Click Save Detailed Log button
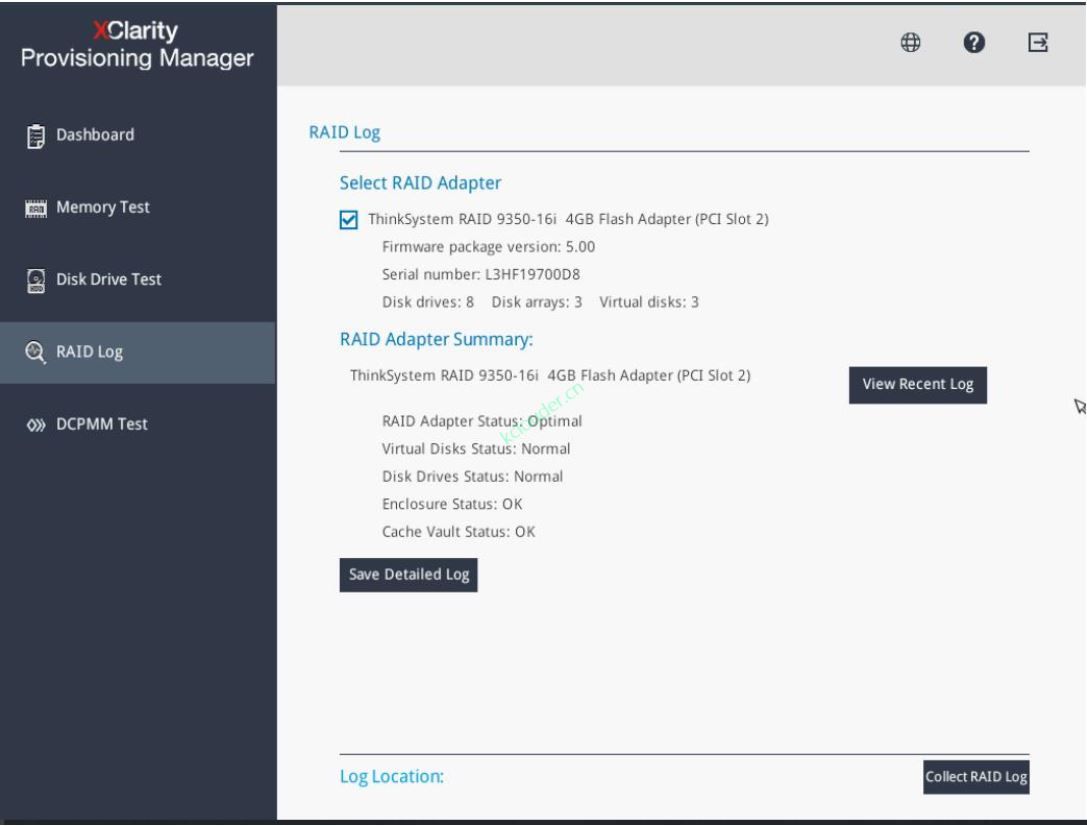Image resolution: width=1087 pixels, height=826 pixels. [x=408, y=574]
